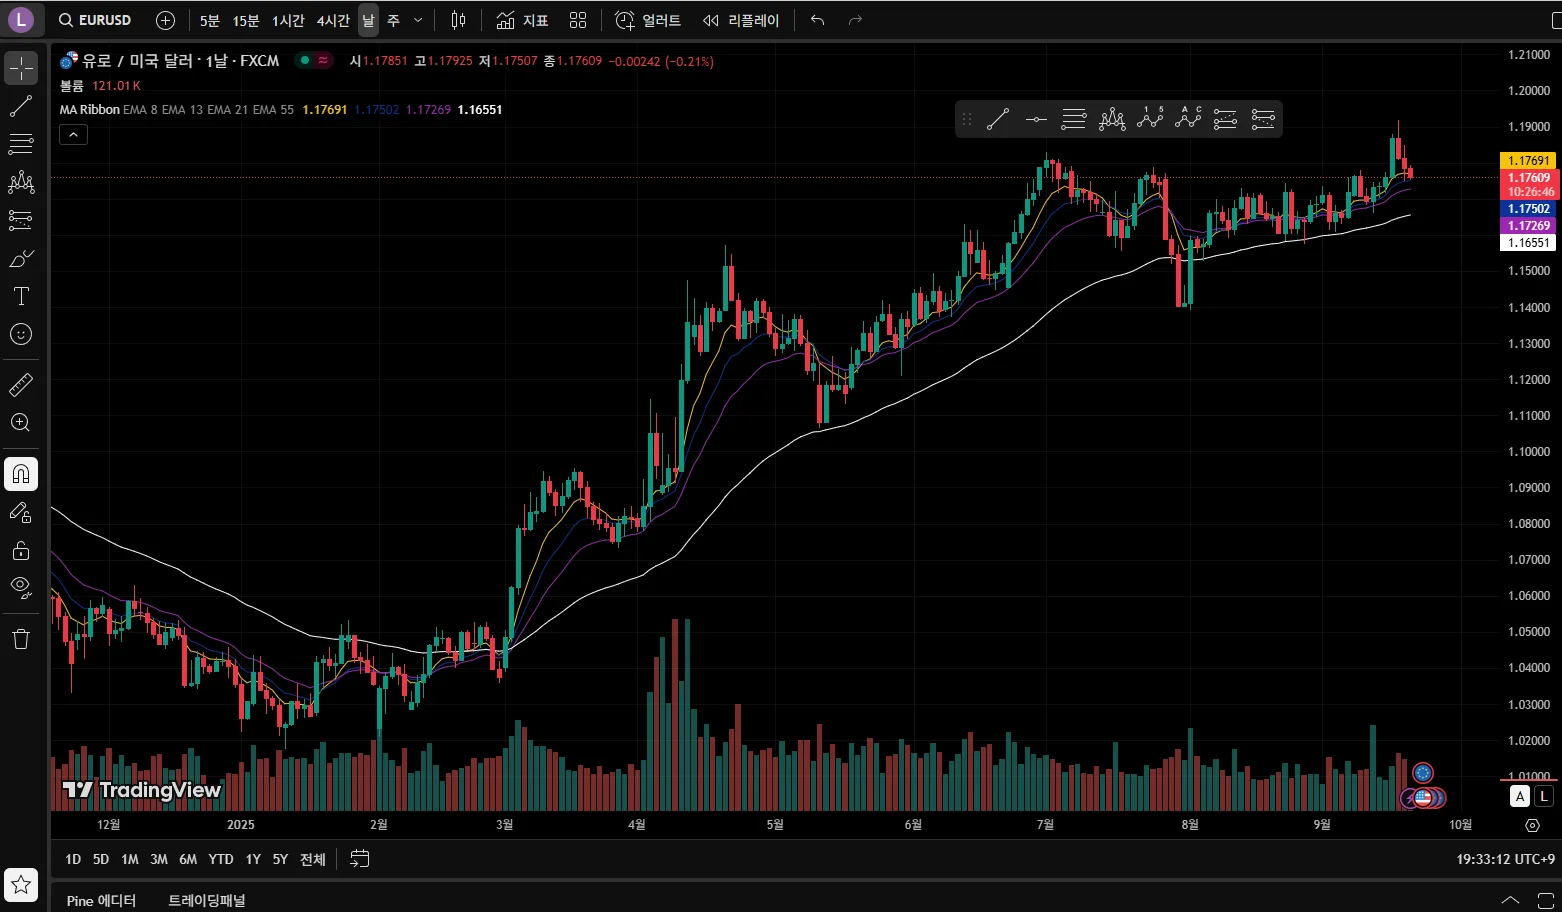Select the 4시간 timeframe button
The image size is (1562, 912).
333,20
